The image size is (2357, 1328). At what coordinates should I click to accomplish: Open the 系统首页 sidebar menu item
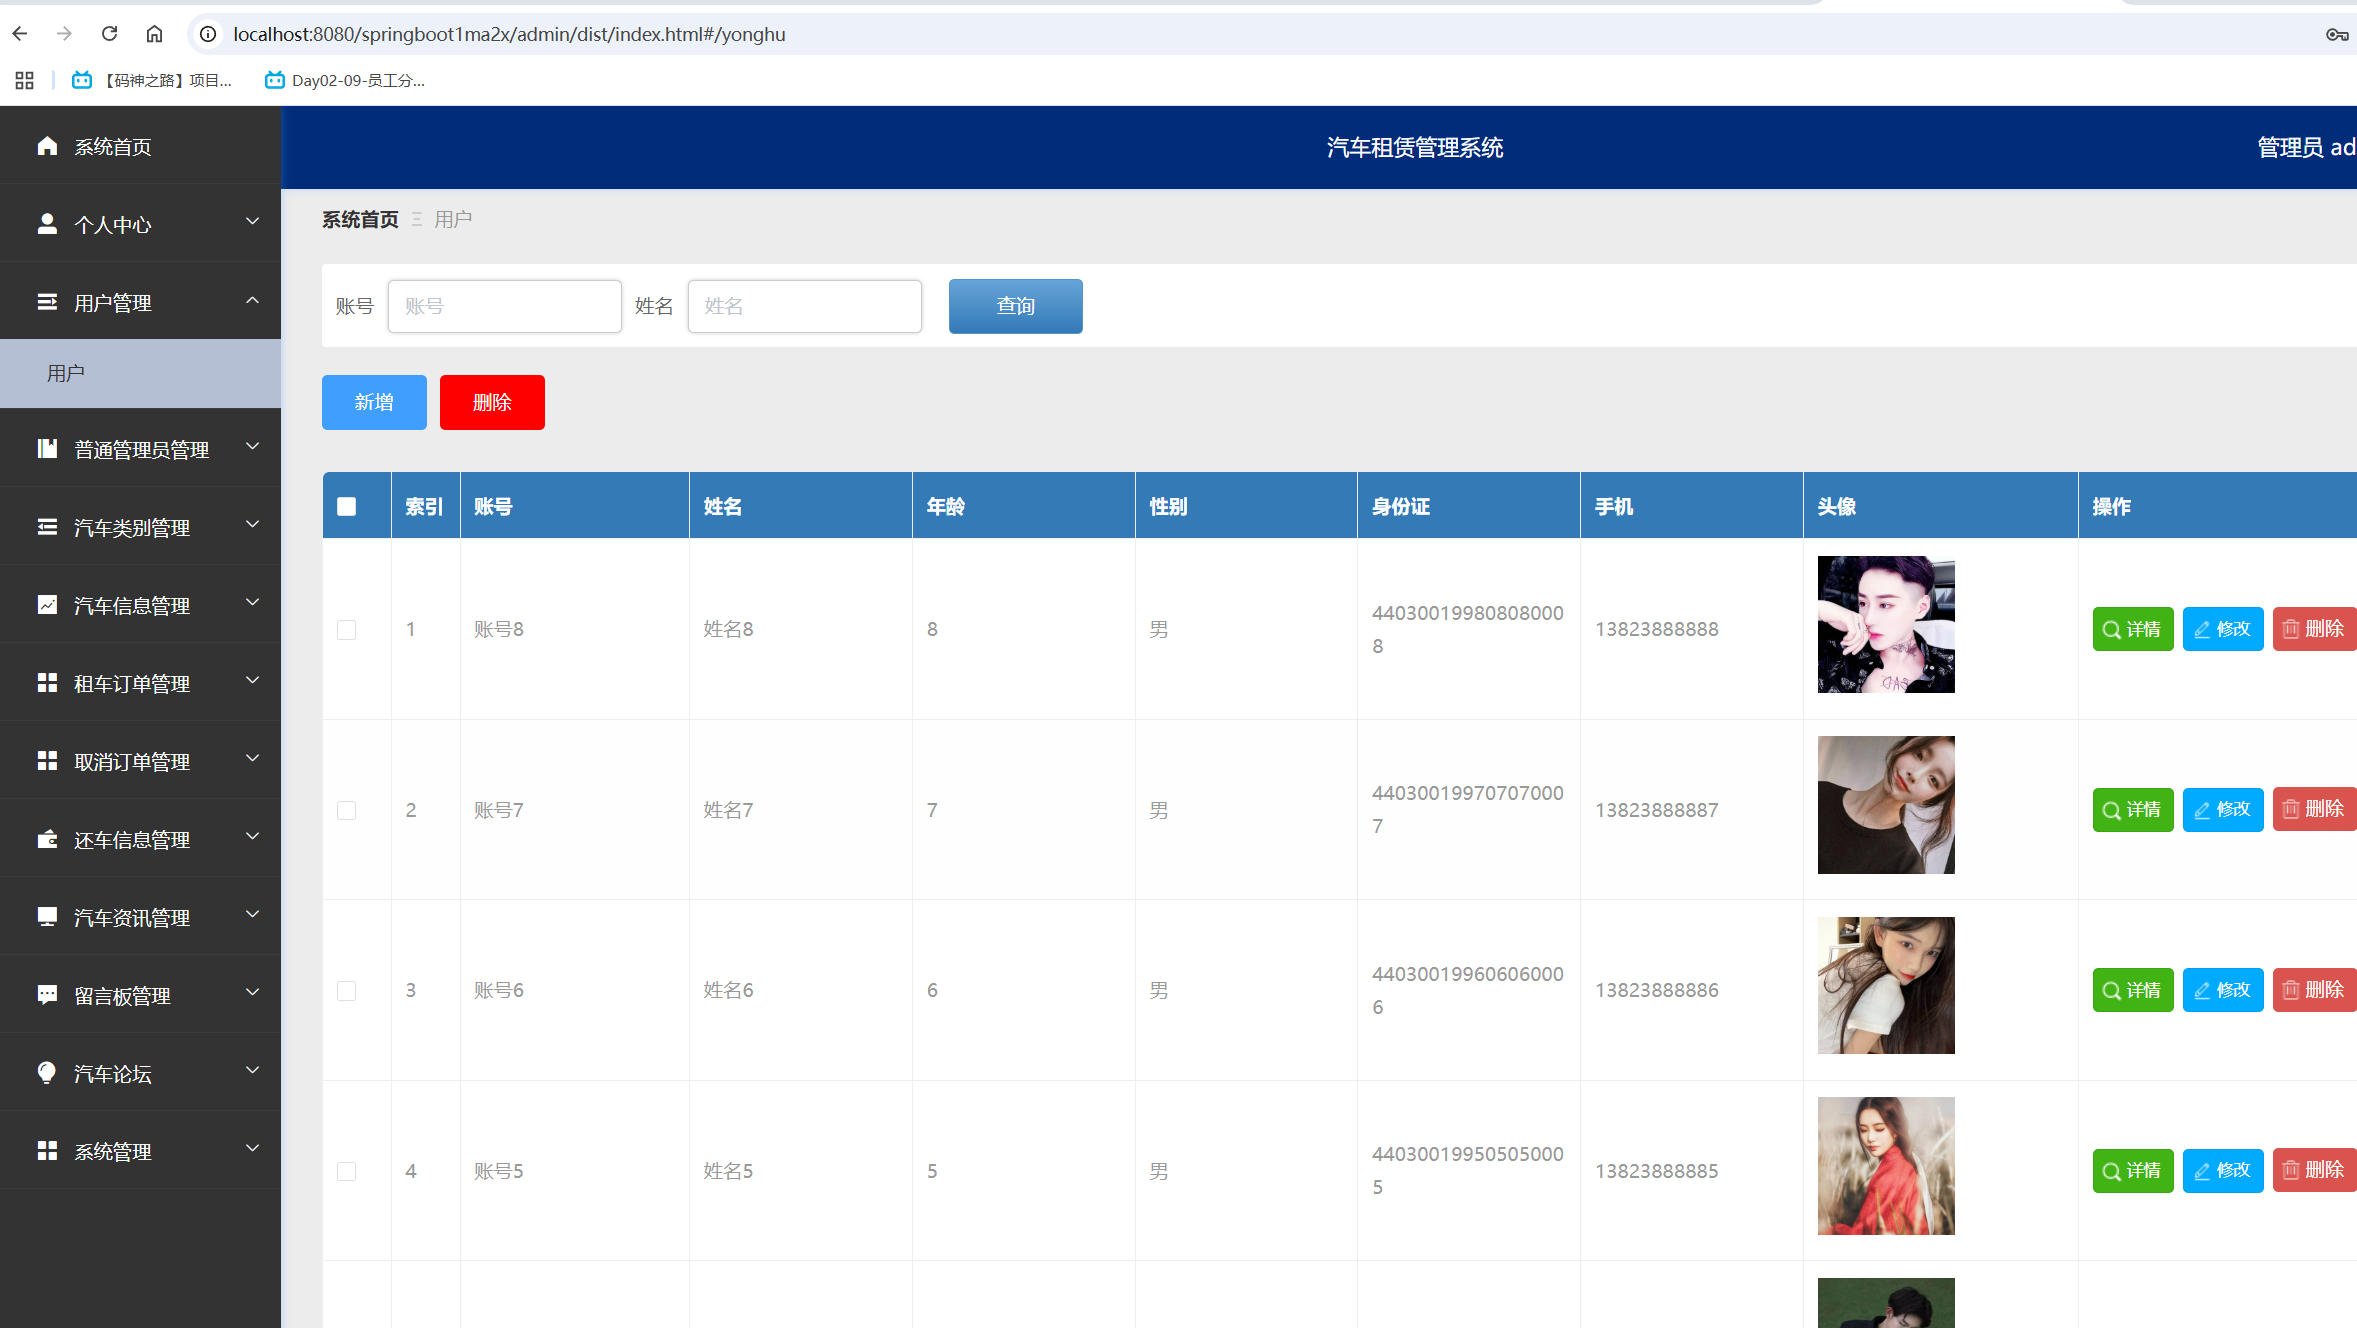click(140, 146)
